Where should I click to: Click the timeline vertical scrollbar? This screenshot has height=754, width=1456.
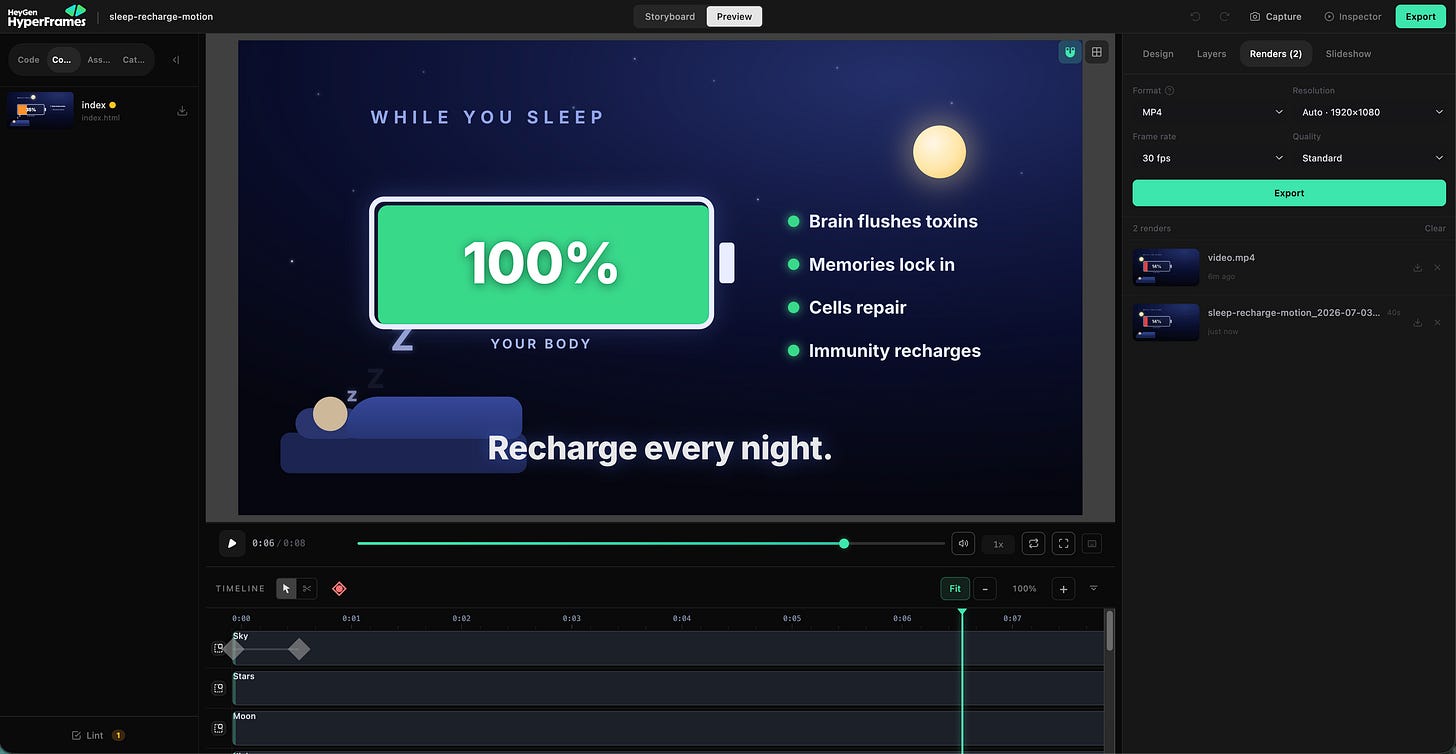tap(1109, 631)
